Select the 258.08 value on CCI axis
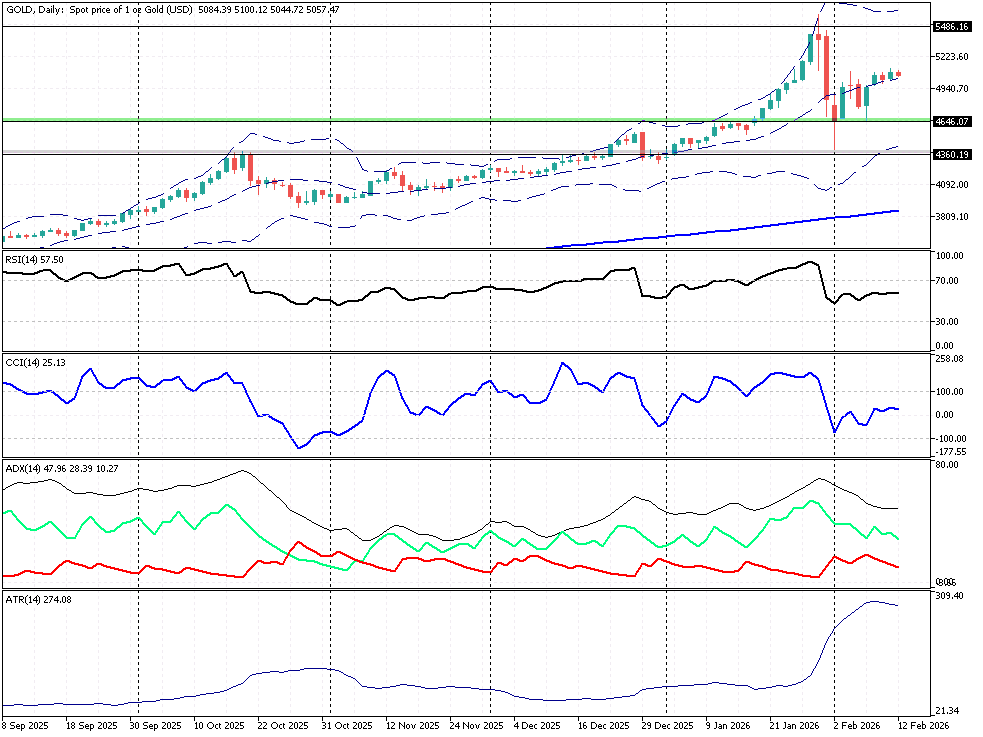983x737 pixels. pos(949,359)
